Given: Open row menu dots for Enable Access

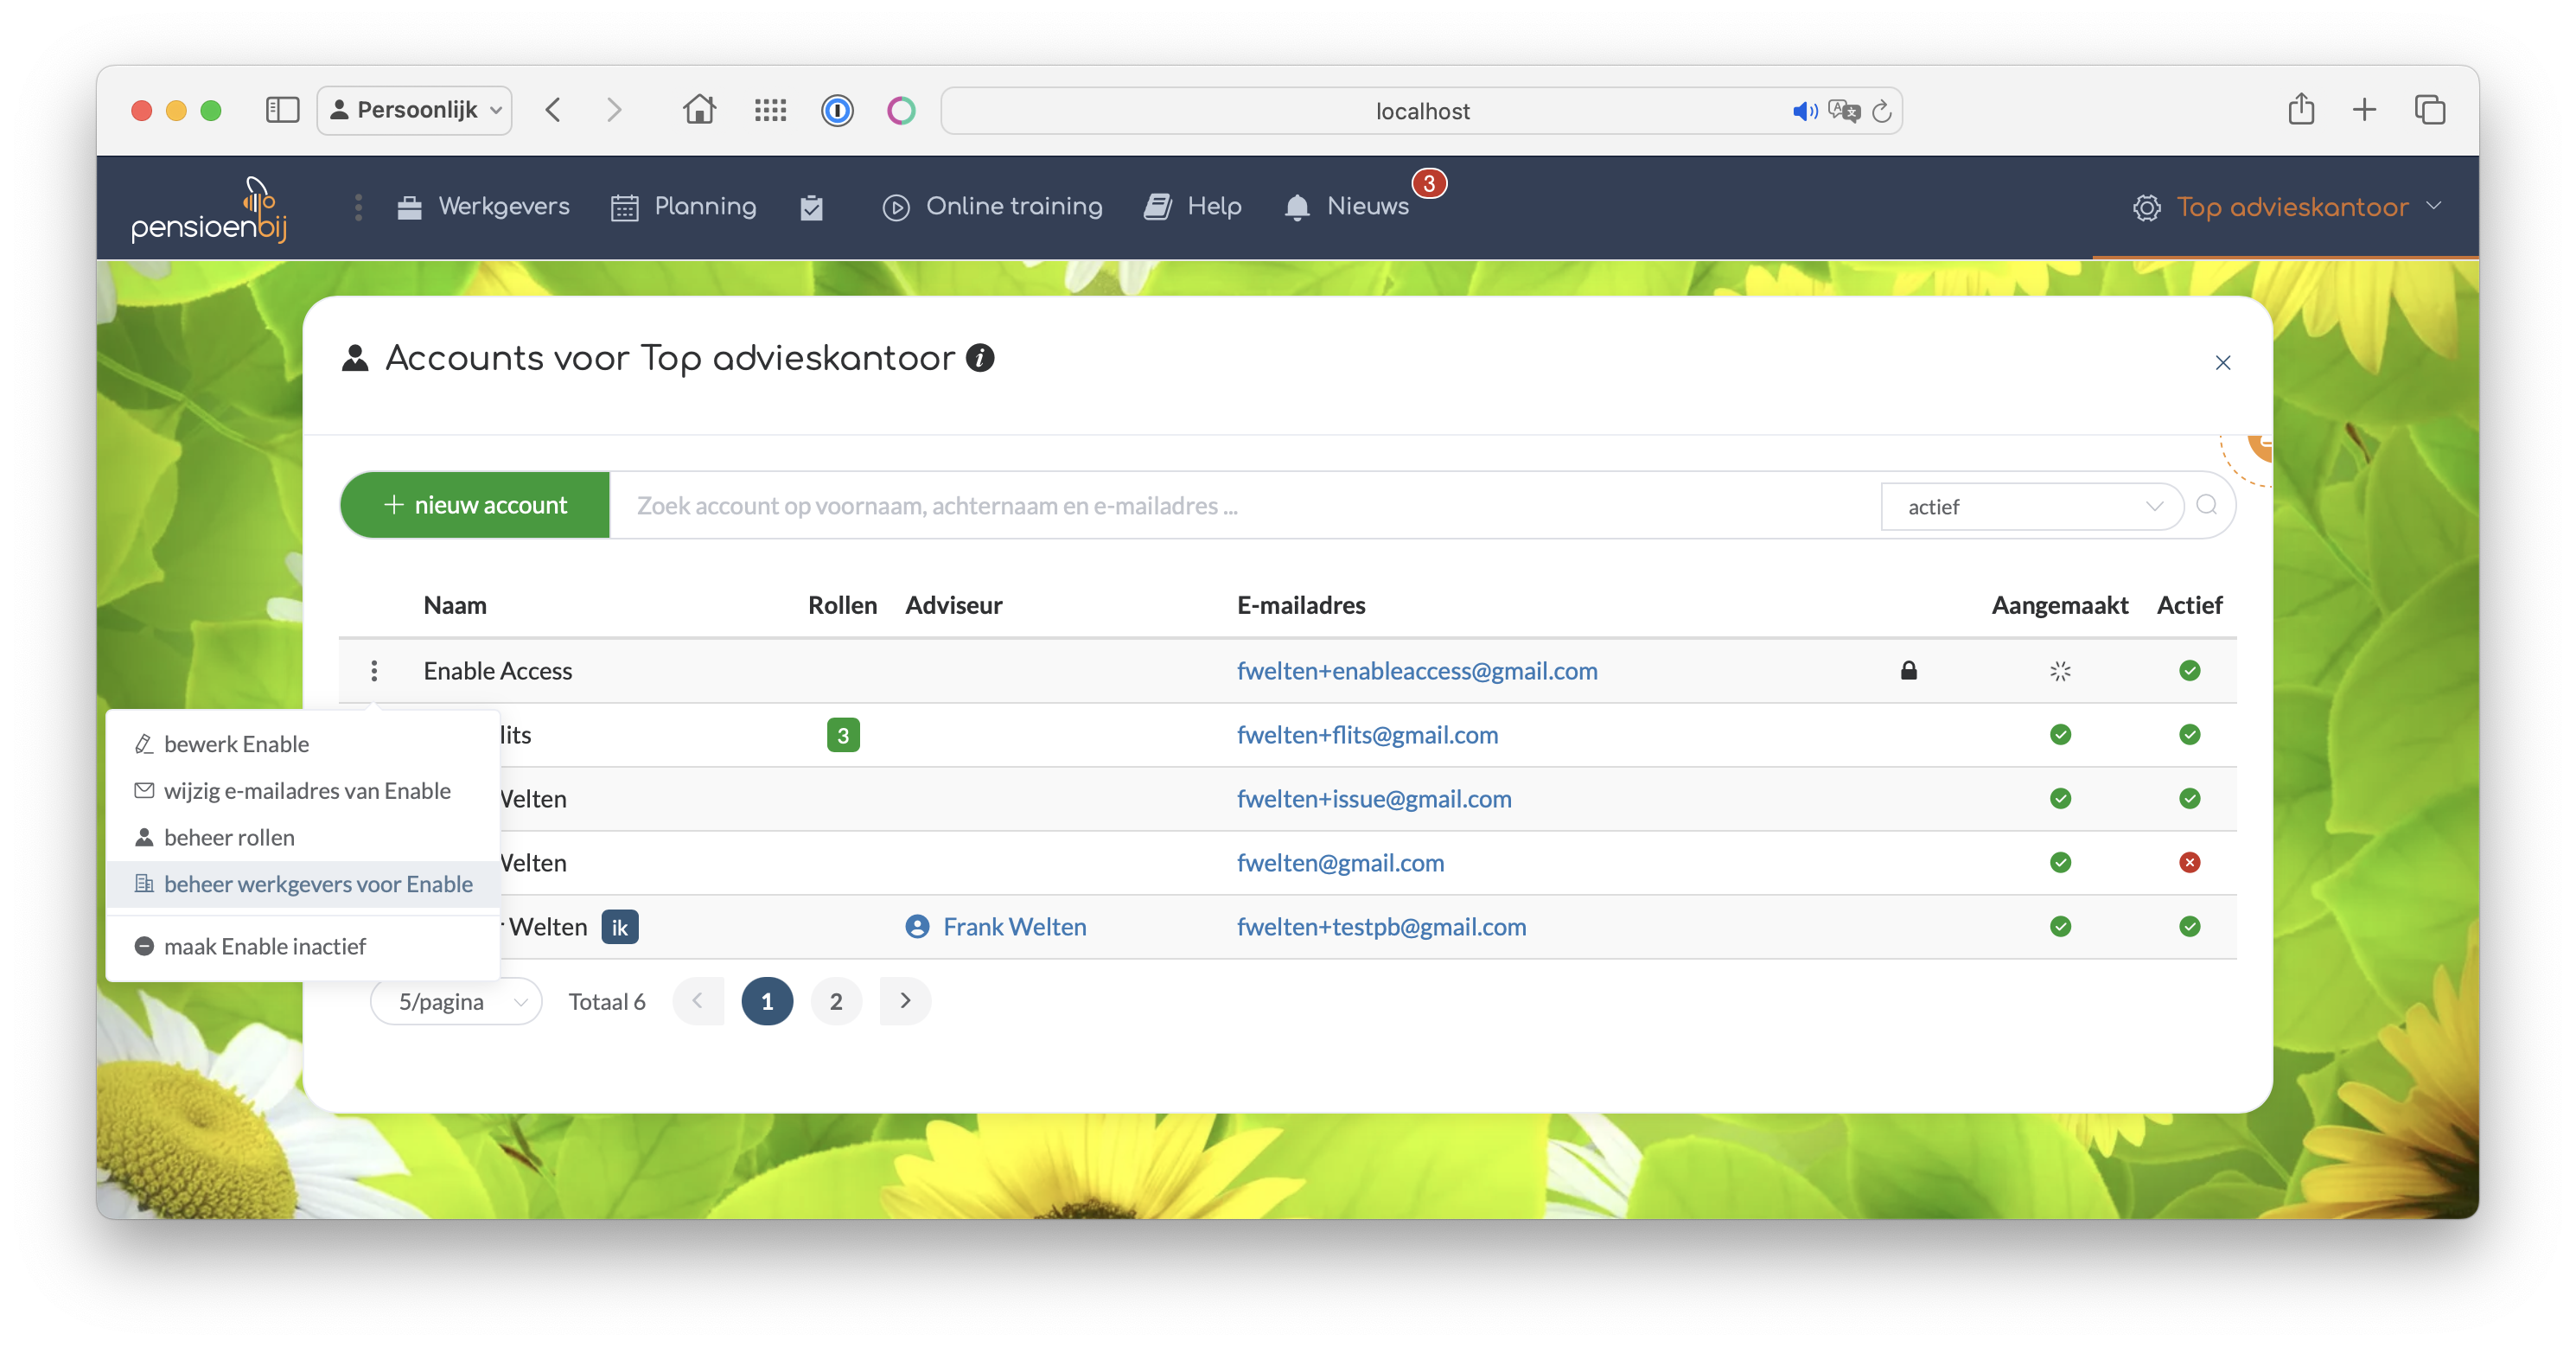Looking at the screenshot, I should point(374,670).
